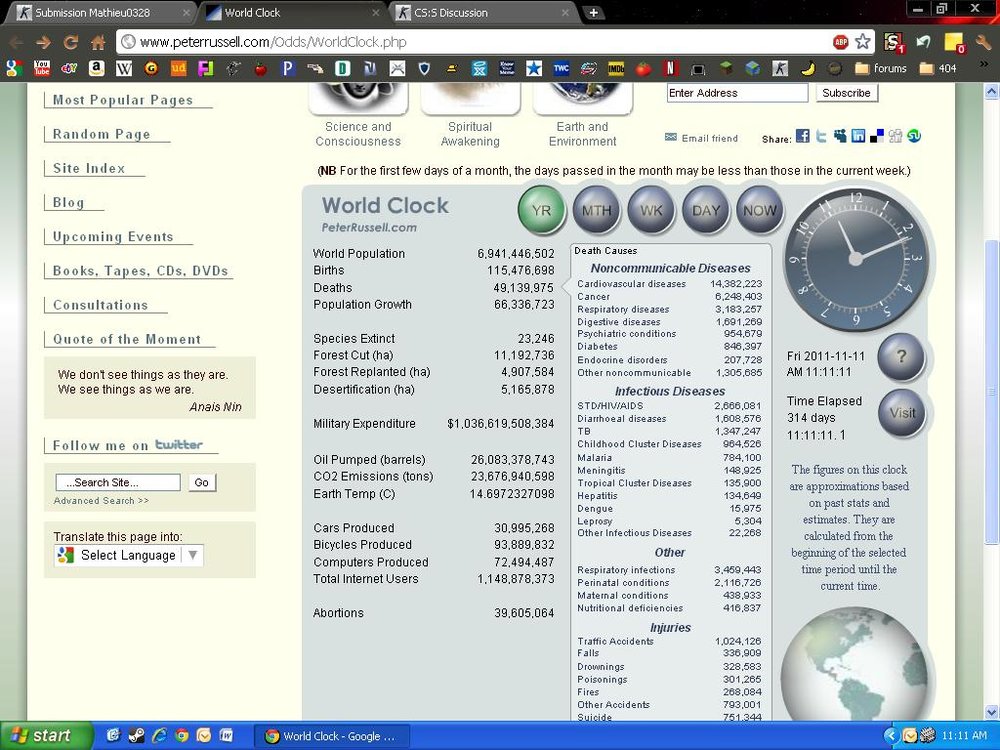The width and height of the screenshot is (1000, 750).
Task: Switch to CS:S Discussion tab
Action: pos(482,13)
